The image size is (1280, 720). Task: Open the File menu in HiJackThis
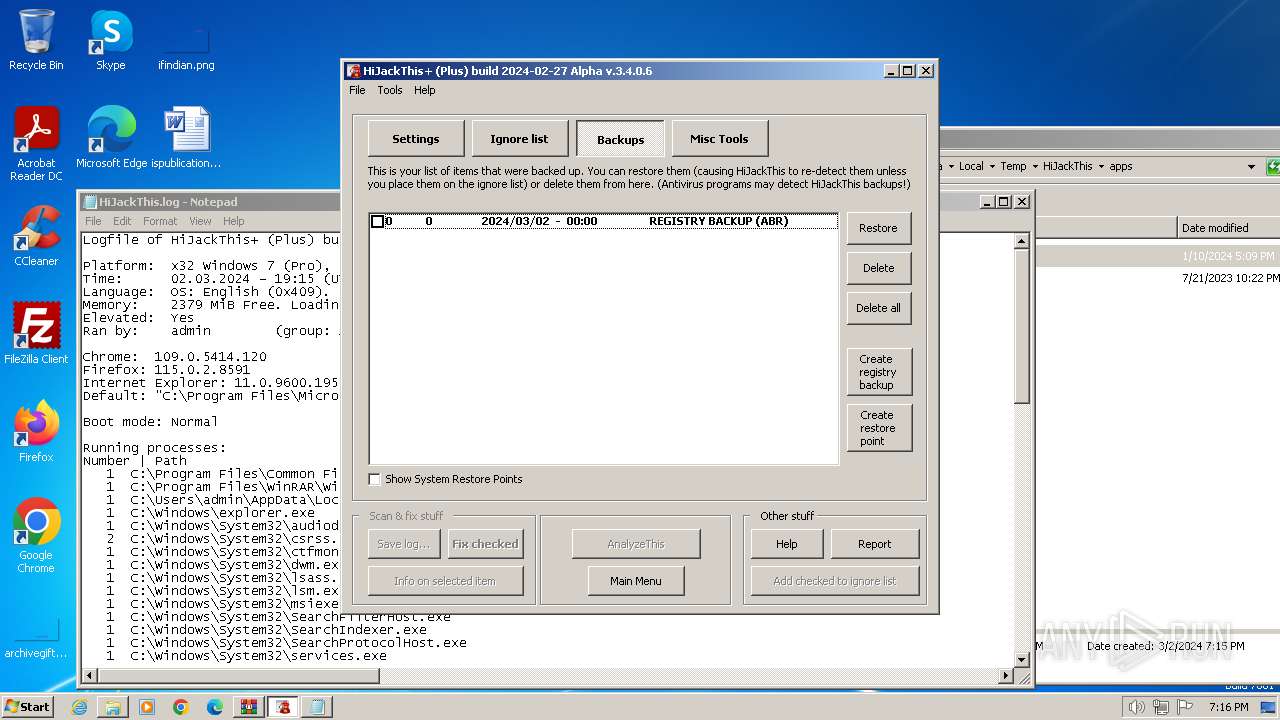coord(357,90)
